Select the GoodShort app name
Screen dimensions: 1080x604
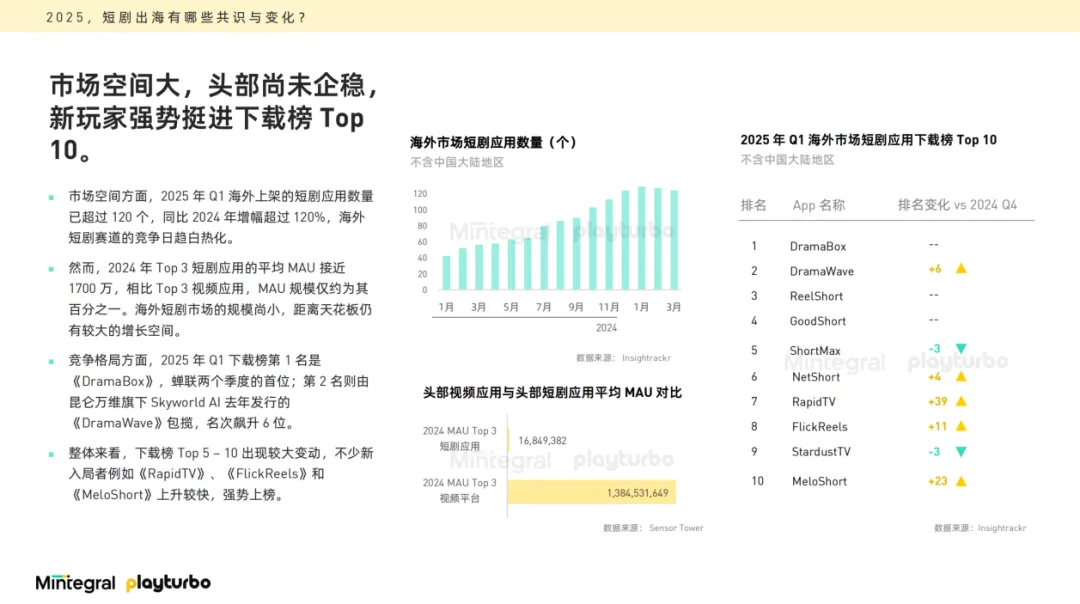(x=818, y=321)
